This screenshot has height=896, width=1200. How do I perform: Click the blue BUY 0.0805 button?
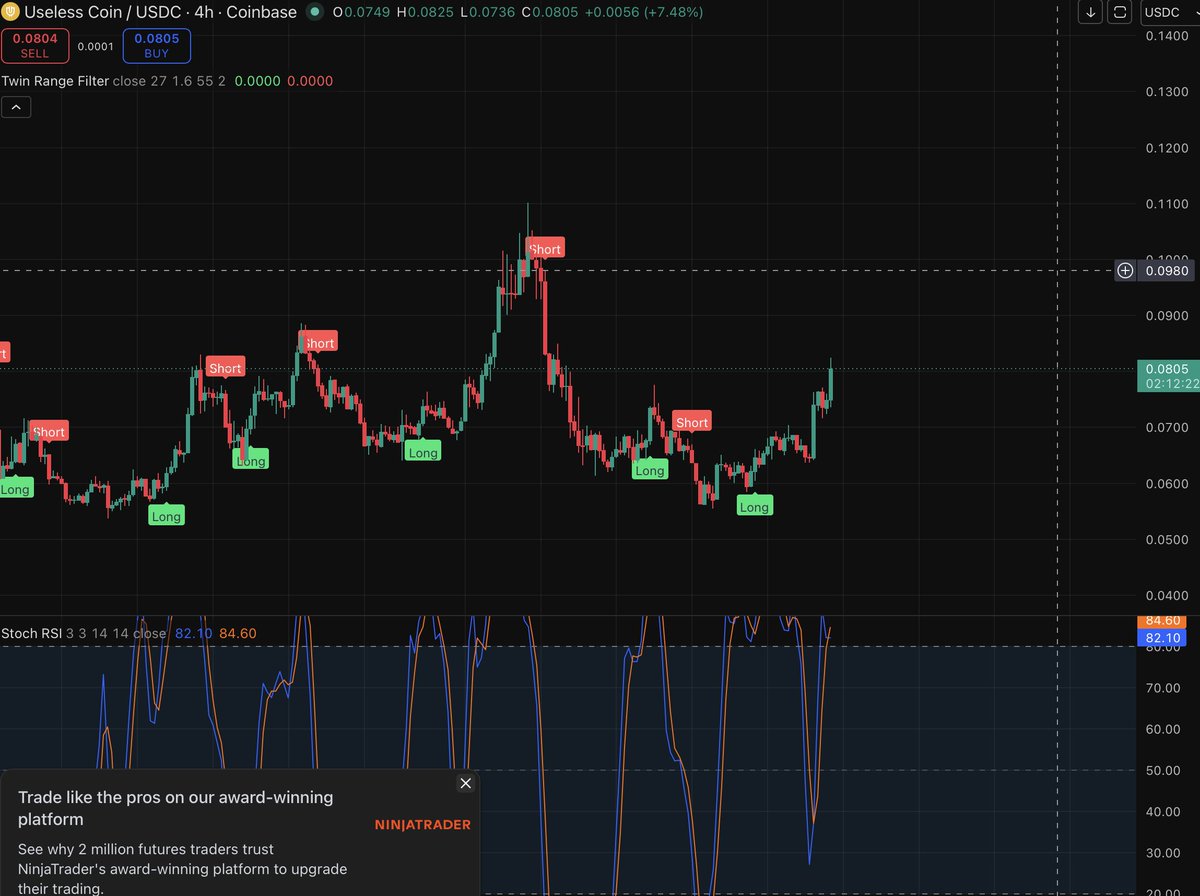[156, 46]
